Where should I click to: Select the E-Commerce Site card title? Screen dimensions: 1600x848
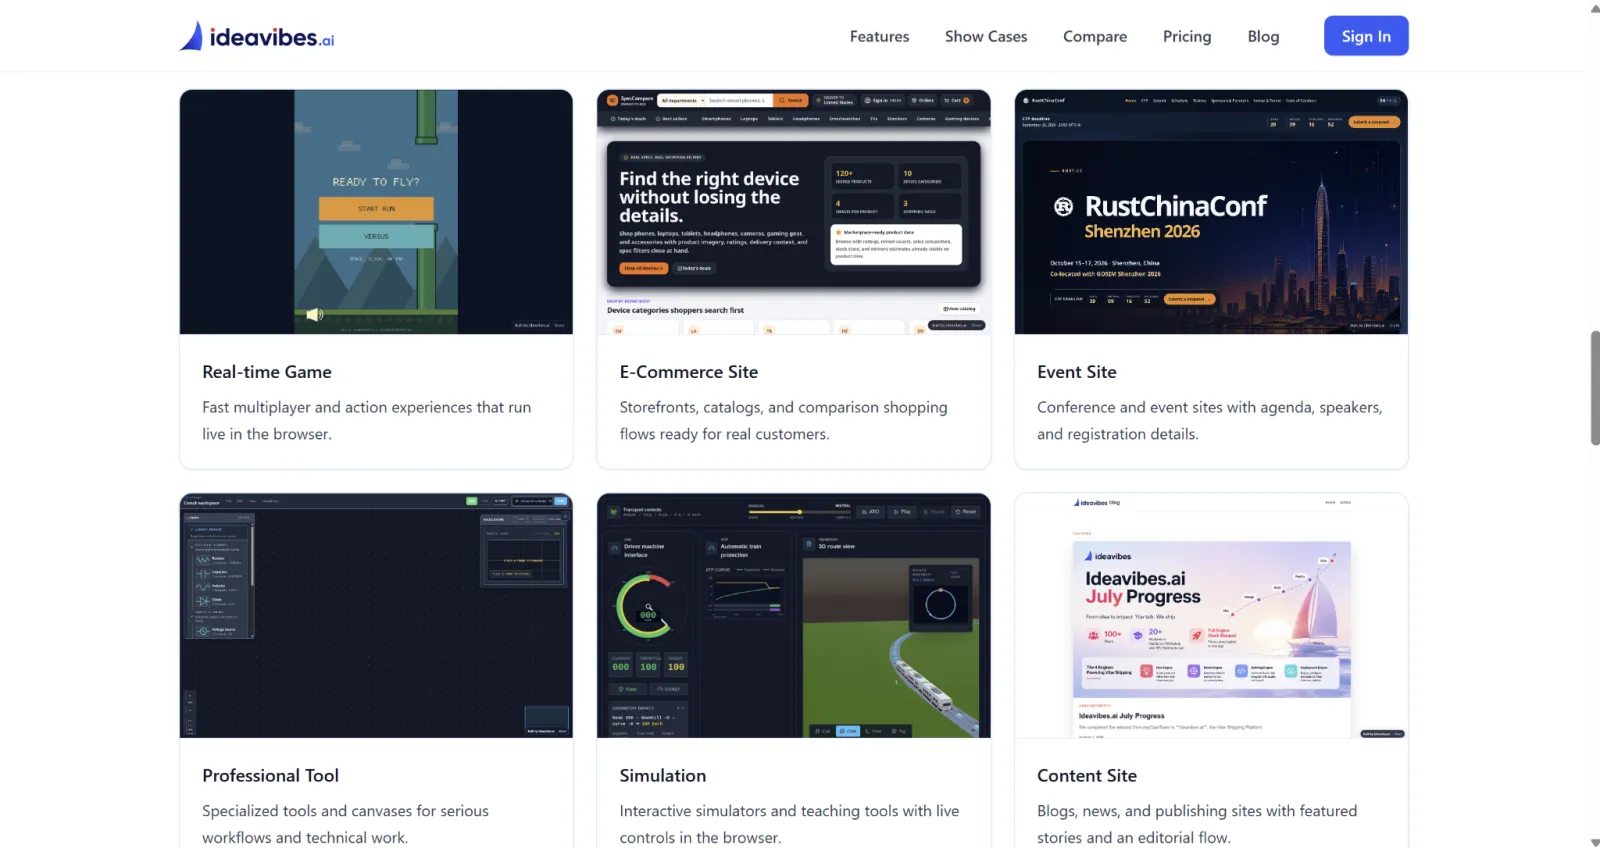(x=689, y=372)
